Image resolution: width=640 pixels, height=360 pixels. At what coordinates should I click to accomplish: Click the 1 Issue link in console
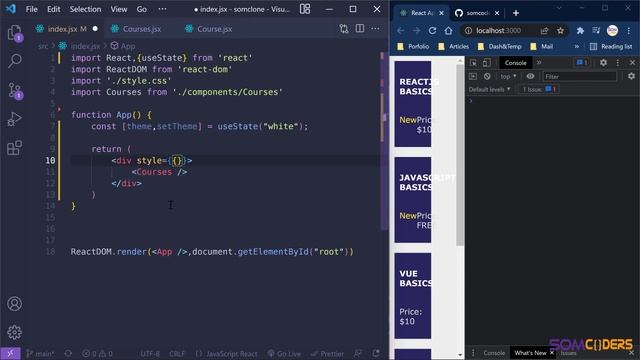click(x=539, y=89)
